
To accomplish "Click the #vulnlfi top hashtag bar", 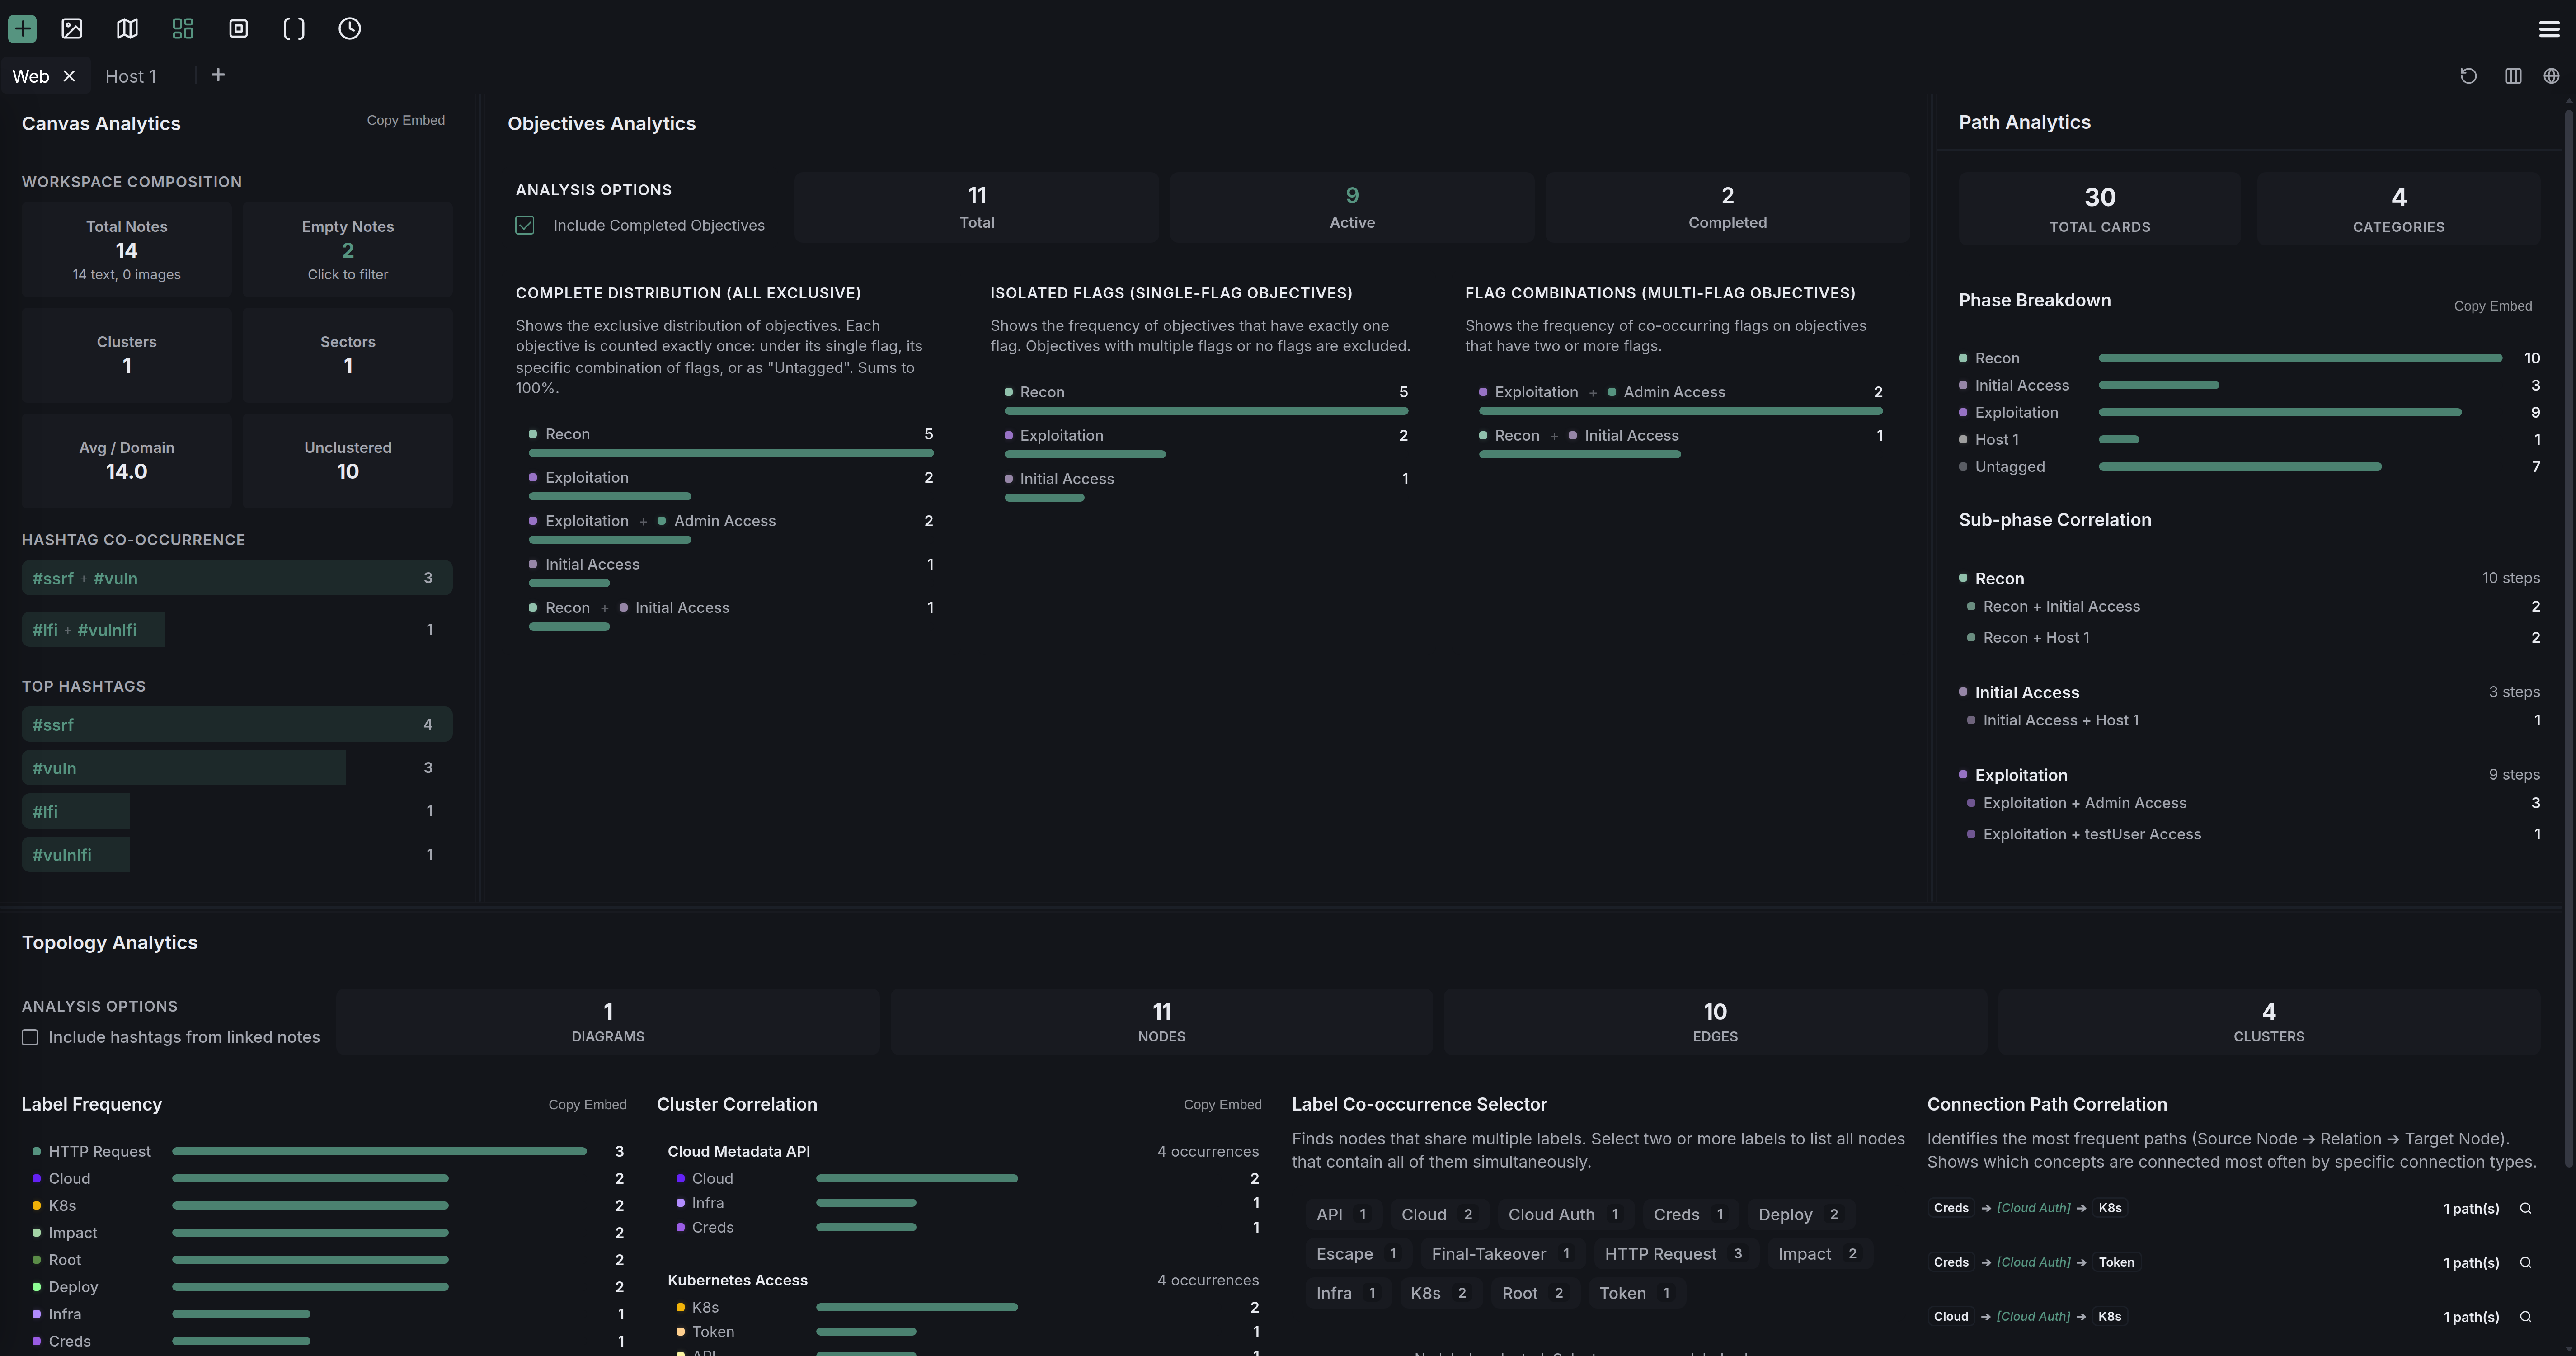I will [237, 855].
